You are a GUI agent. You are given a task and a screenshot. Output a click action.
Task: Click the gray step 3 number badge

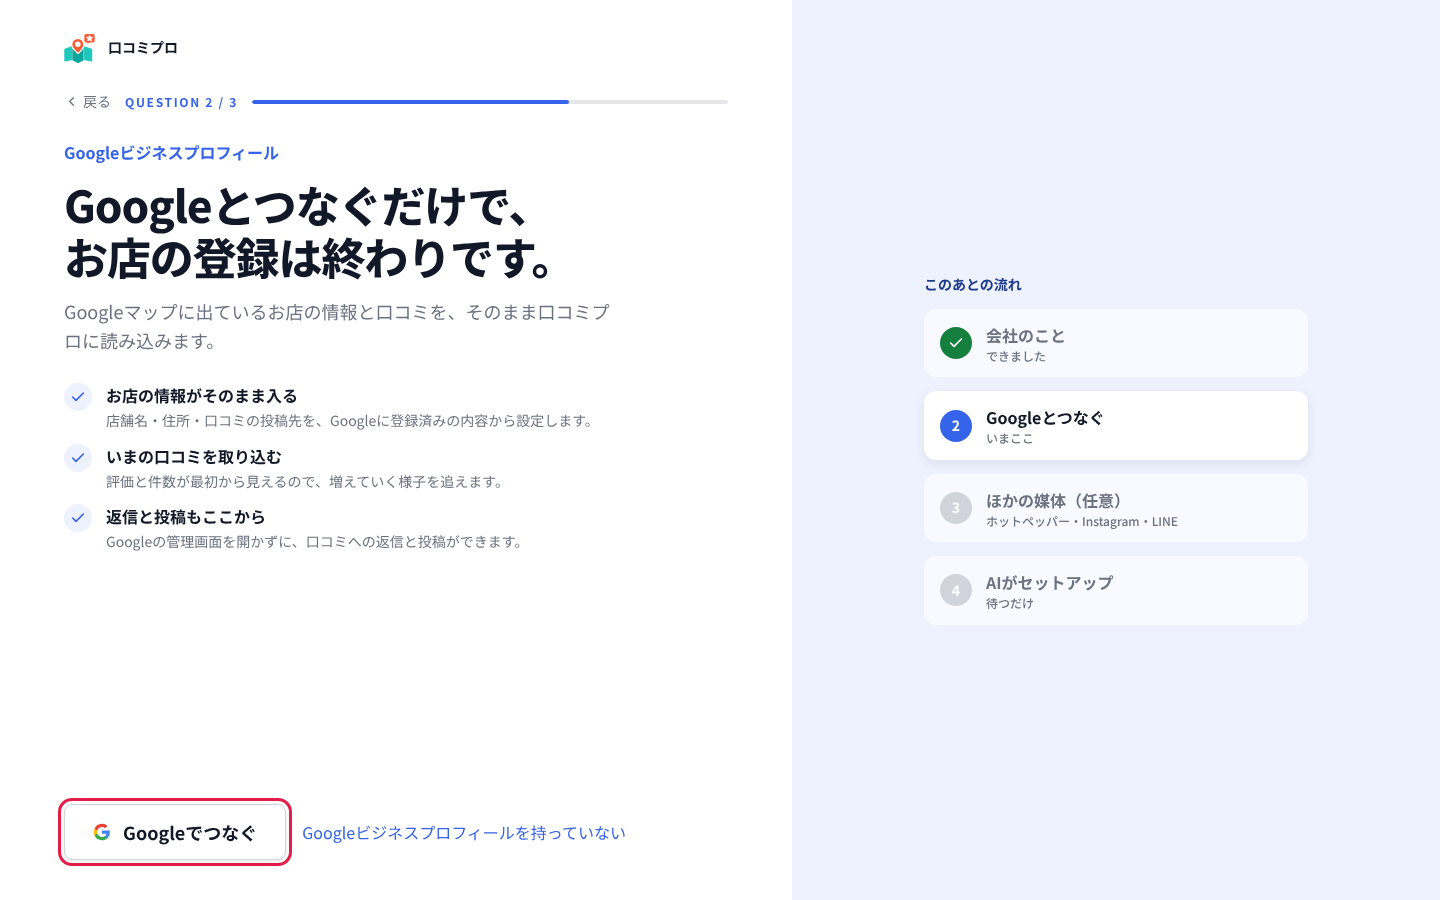coord(956,508)
